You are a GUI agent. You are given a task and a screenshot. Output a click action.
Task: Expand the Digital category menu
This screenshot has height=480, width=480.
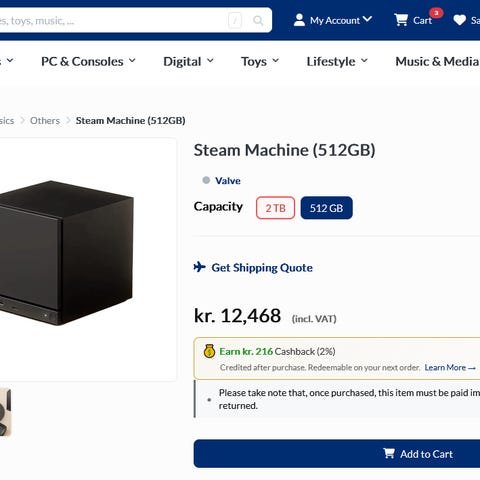188,61
